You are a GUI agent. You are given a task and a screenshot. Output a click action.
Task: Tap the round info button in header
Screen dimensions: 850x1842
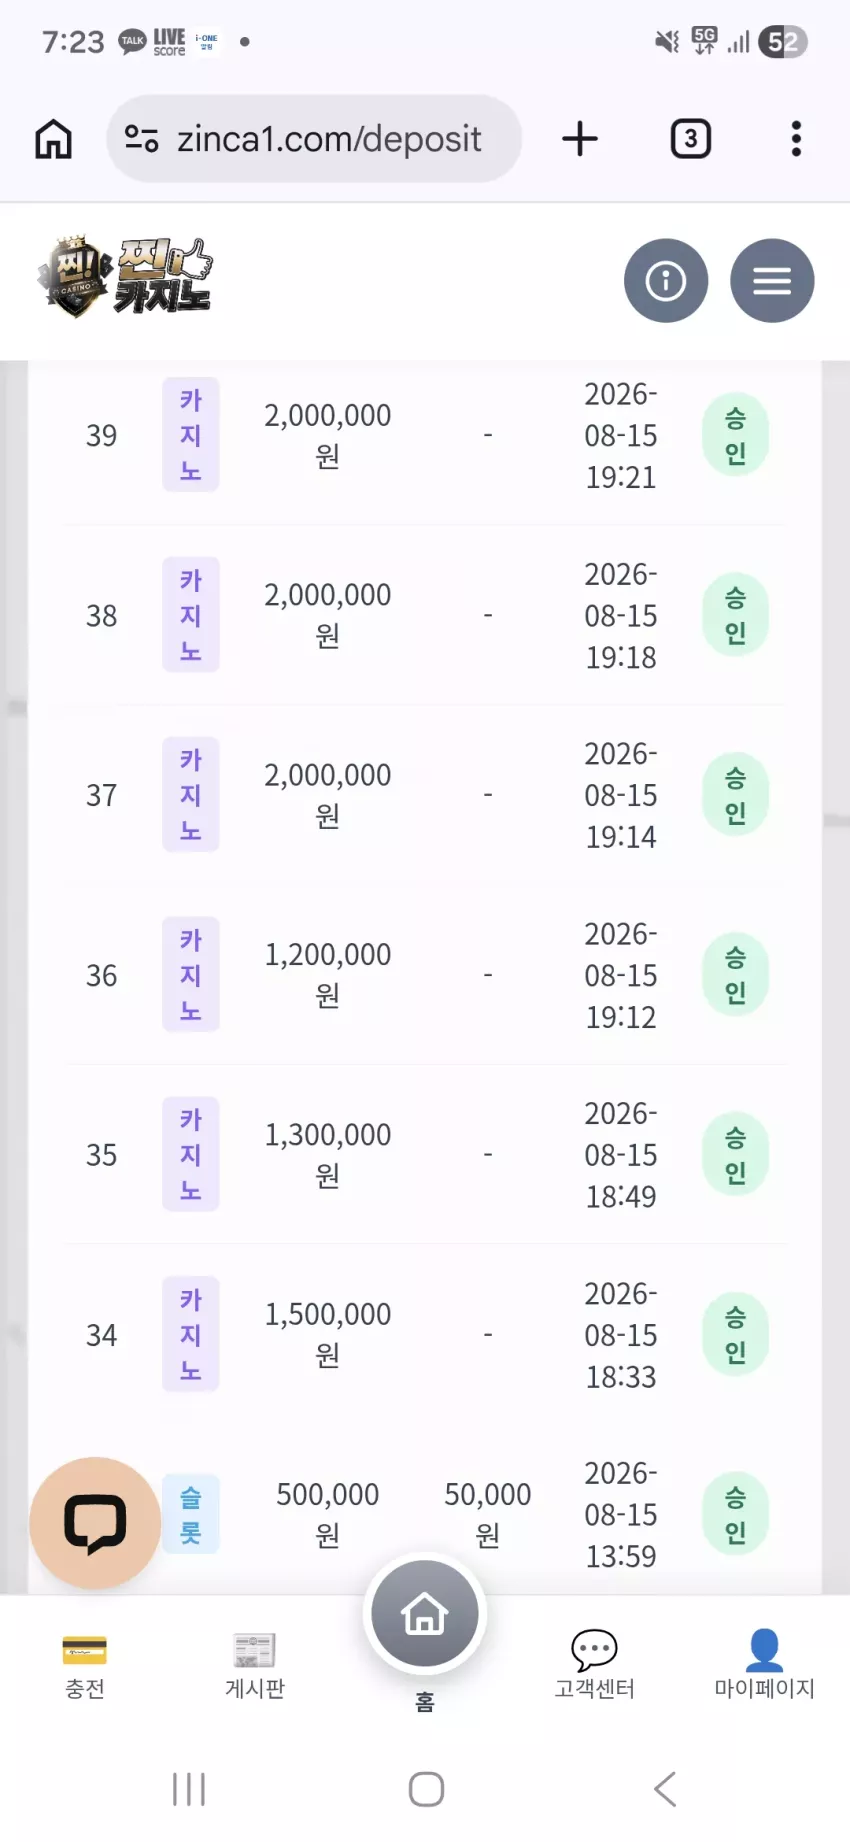click(666, 281)
